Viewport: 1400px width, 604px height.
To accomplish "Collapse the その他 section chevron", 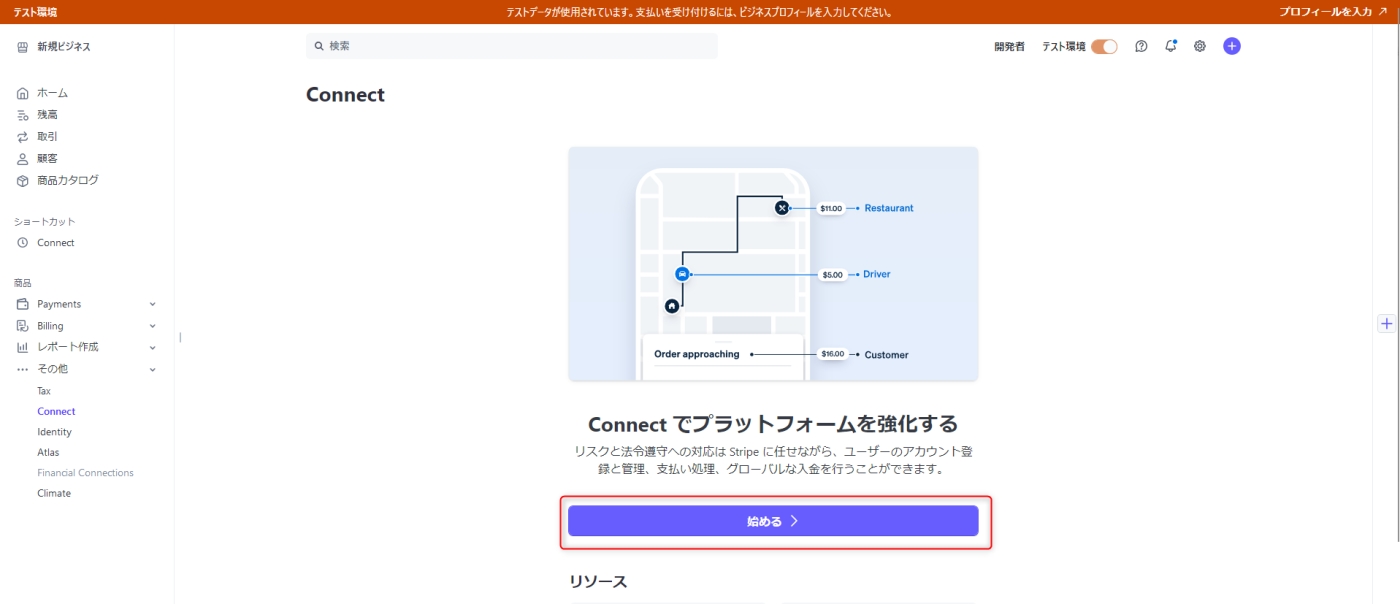I will click(x=153, y=369).
